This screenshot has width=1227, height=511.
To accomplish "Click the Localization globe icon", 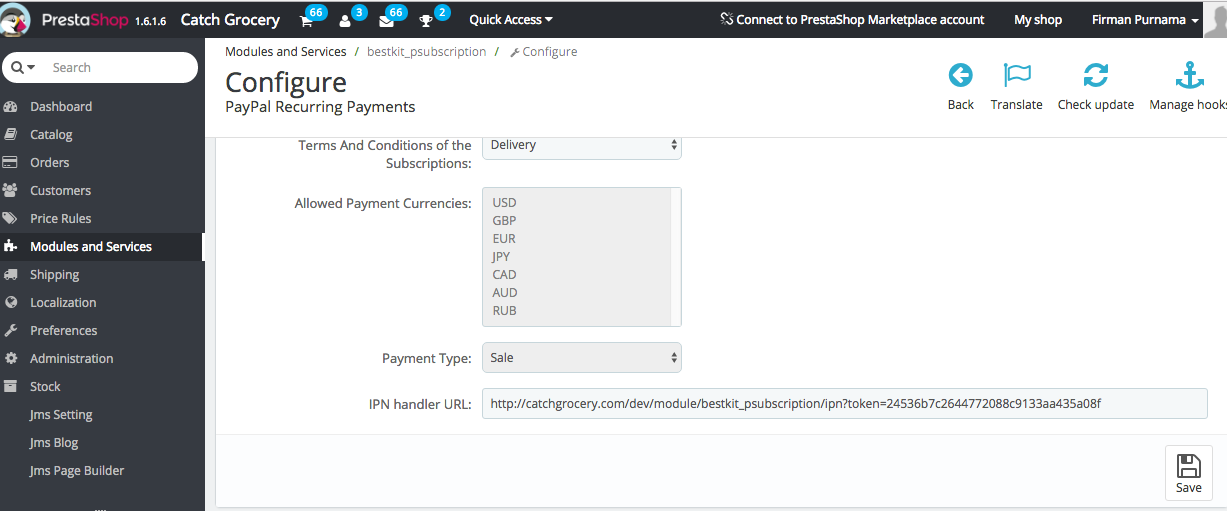I will (x=11, y=302).
